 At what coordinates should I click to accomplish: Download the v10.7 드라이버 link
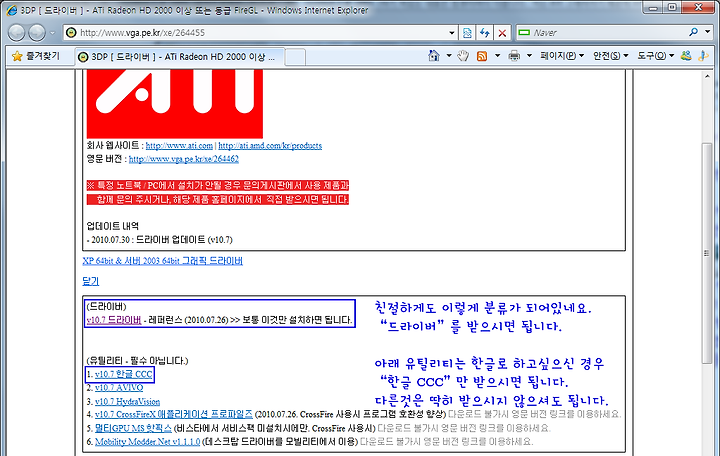click(113, 320)
